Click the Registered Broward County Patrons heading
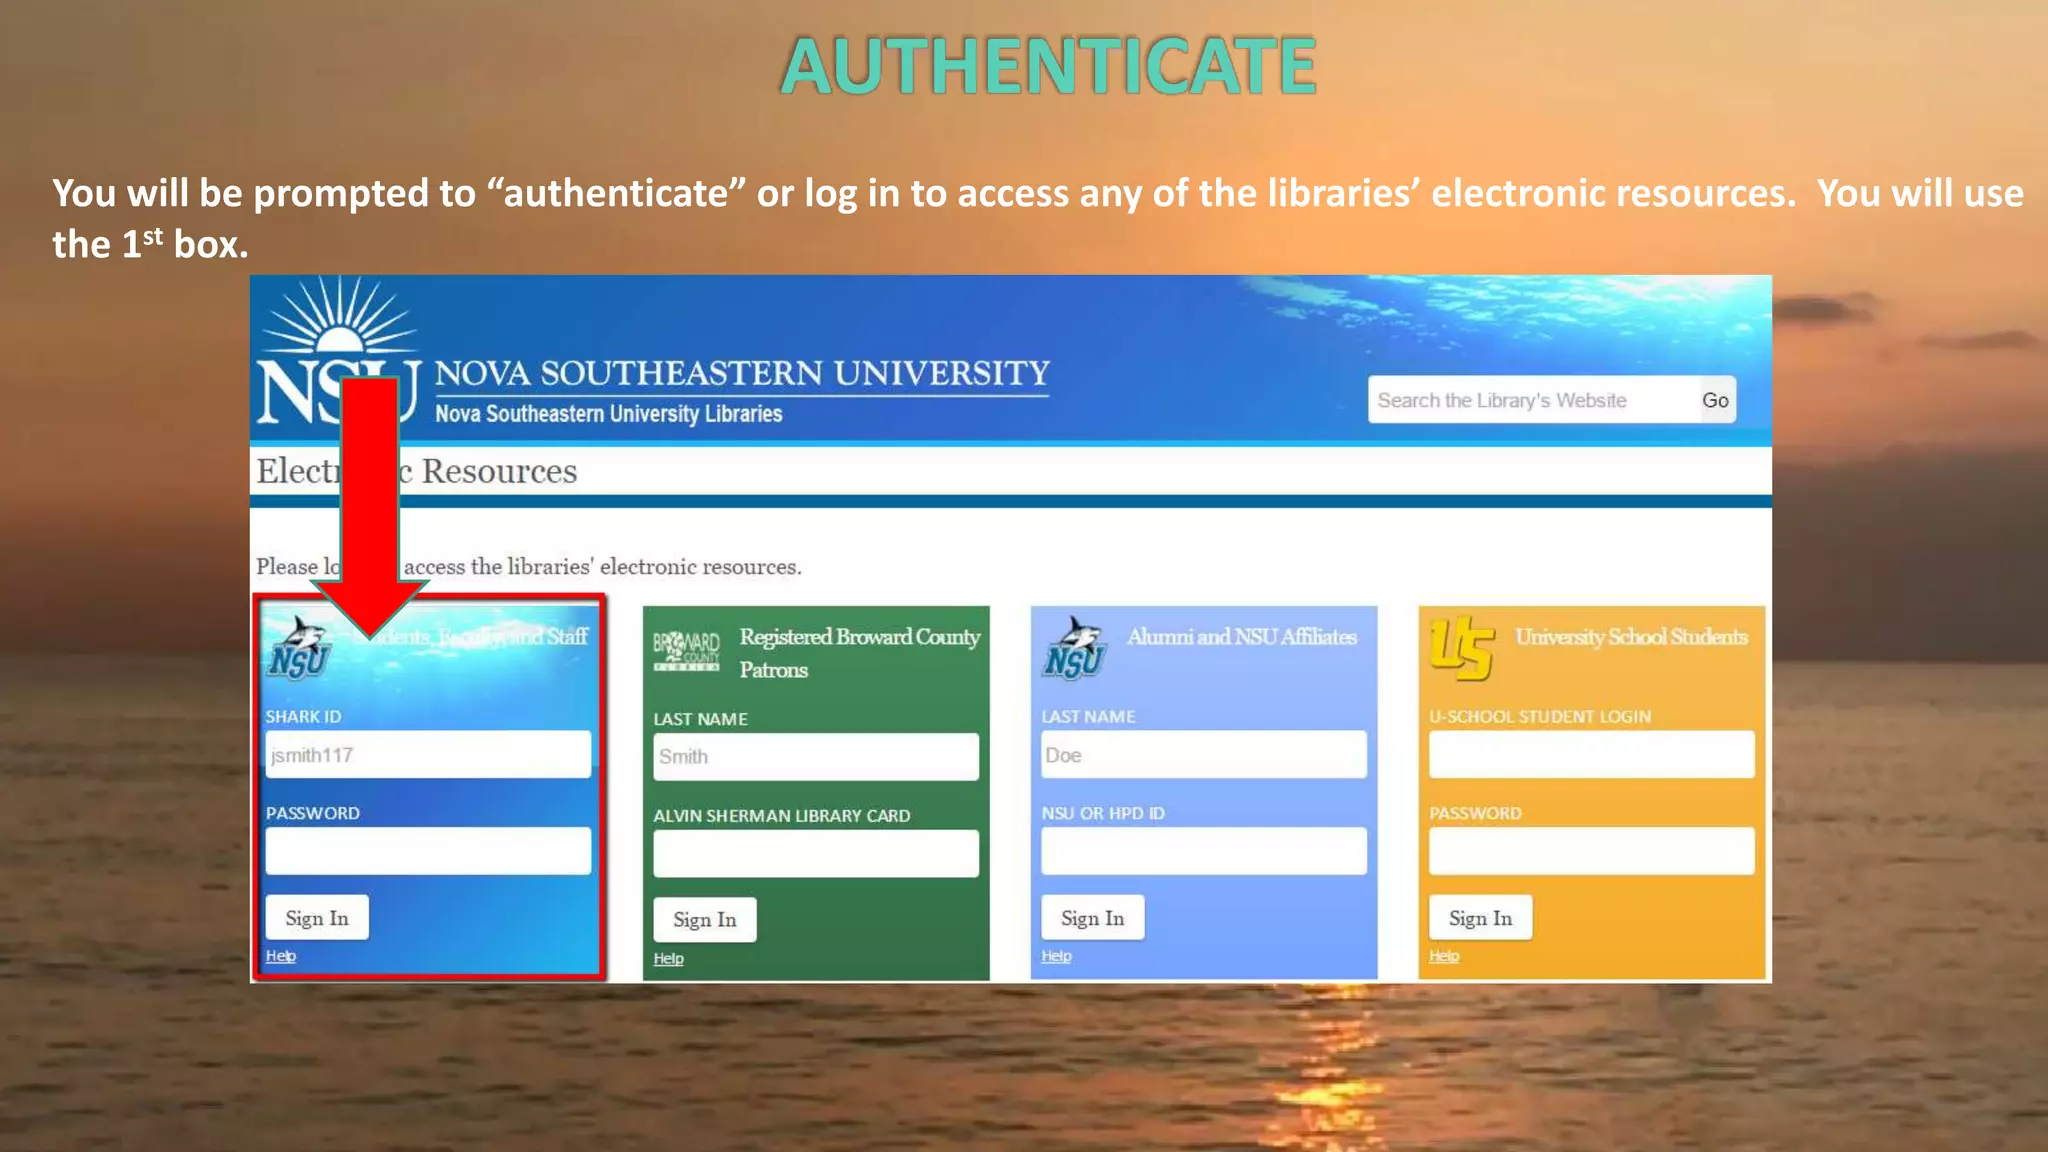 click(x=860, y=653)
